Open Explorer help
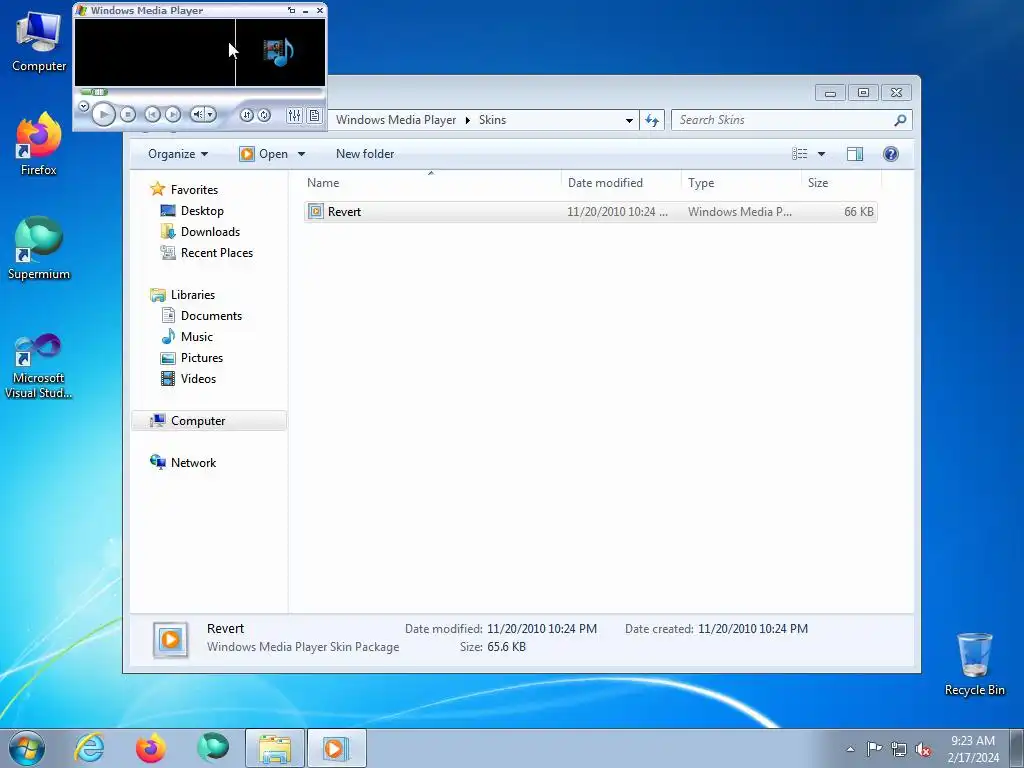The width and height of the screenshot is (1024, 768). (891, 154)
